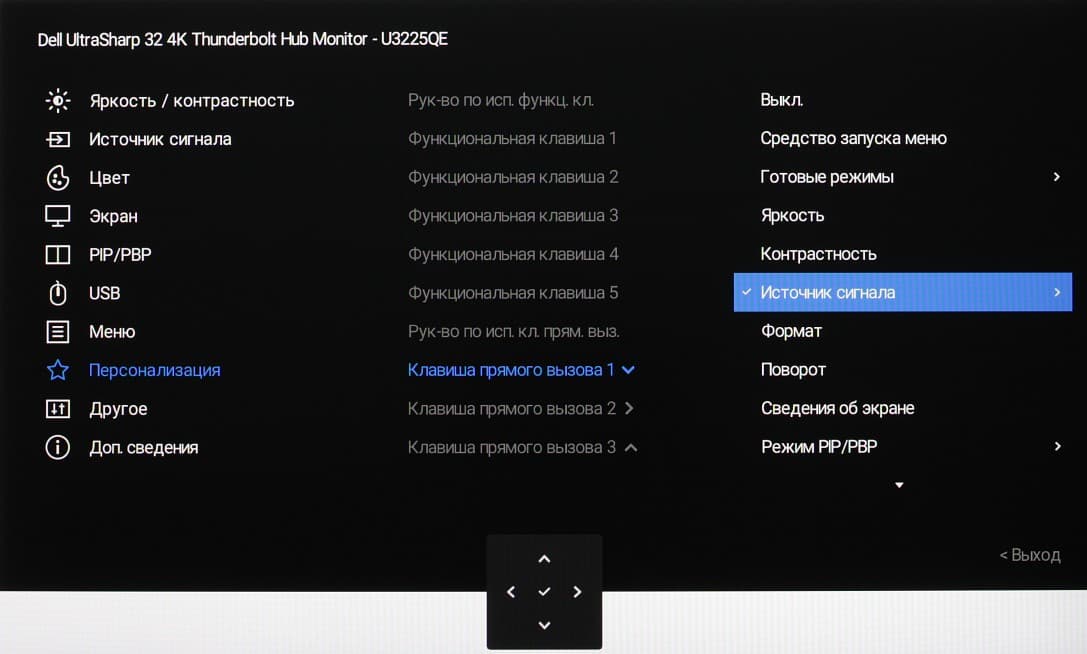
Task: Click the info circle icon
Action: [x=58, y=447]
